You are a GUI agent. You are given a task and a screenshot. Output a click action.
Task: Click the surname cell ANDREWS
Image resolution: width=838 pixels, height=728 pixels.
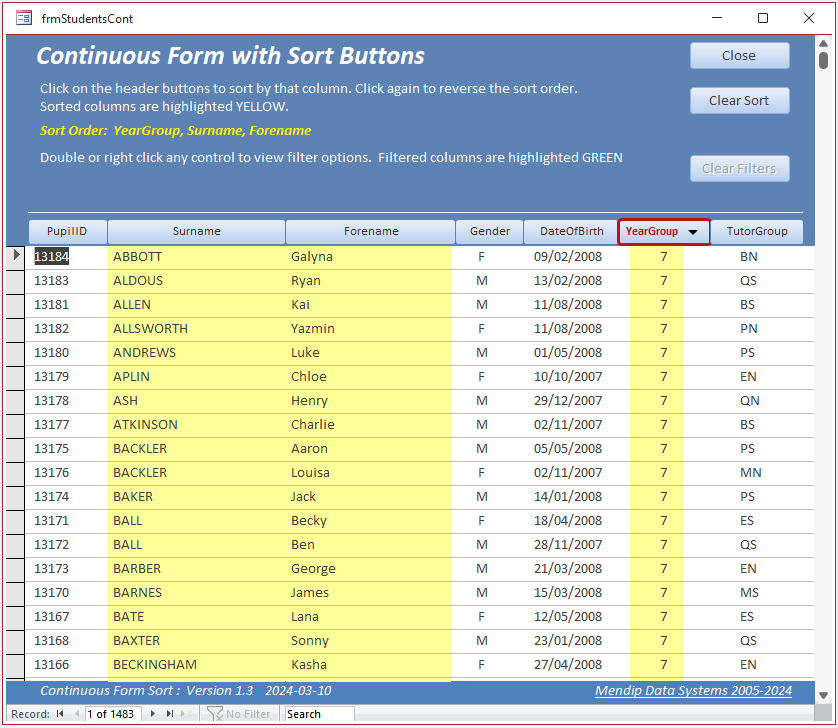[x=196, y=353]
